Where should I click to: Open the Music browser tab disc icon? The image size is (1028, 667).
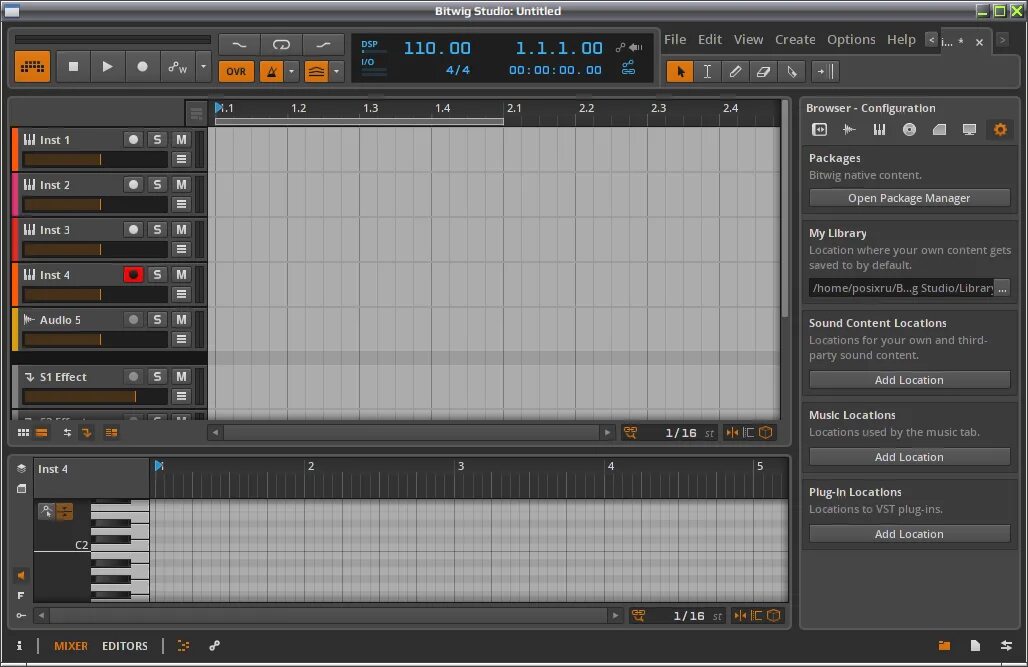pos(909,130)
